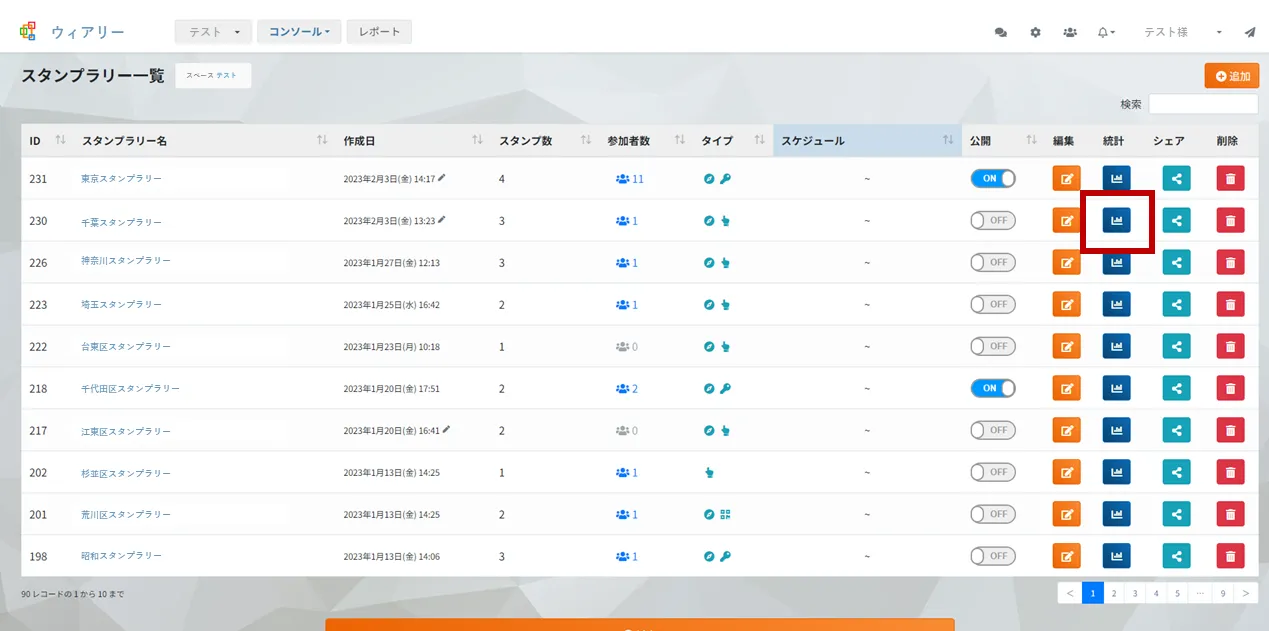Turn on 公開 for 昭和スタンプラリー
The width and height of the screenshot is (1269, 631).
coord(993,556)
